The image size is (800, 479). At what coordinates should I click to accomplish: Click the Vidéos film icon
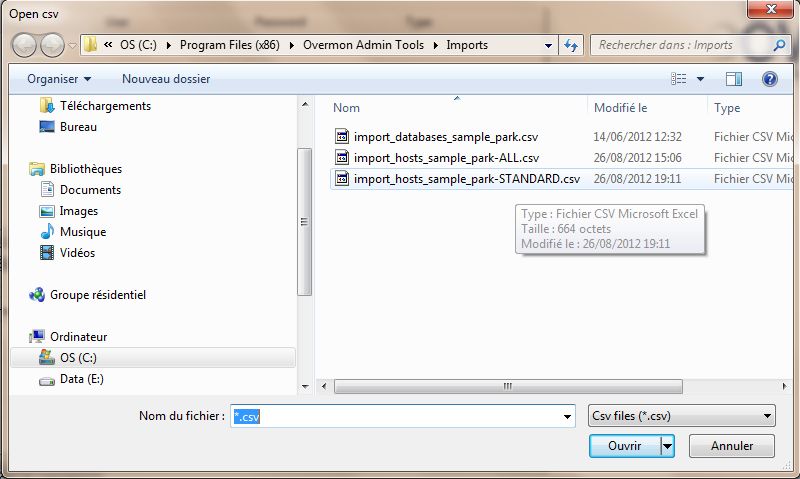pos(47,253)
